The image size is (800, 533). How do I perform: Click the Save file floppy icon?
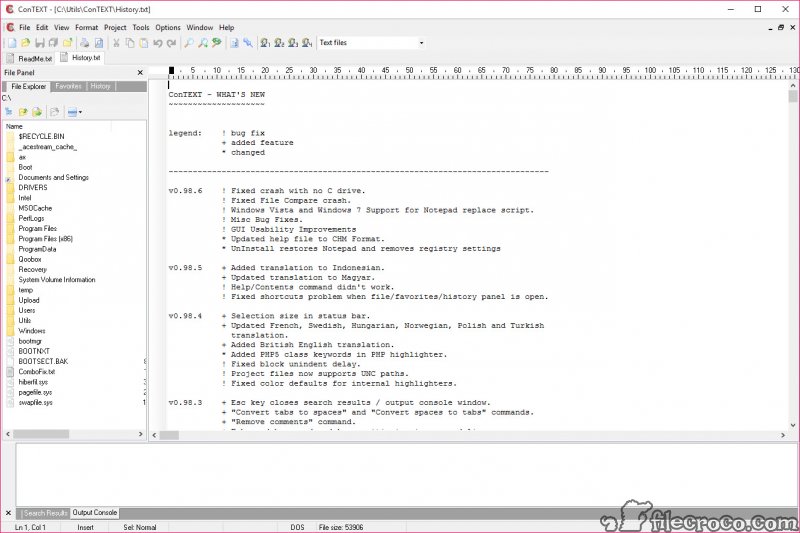coord(39,43)
